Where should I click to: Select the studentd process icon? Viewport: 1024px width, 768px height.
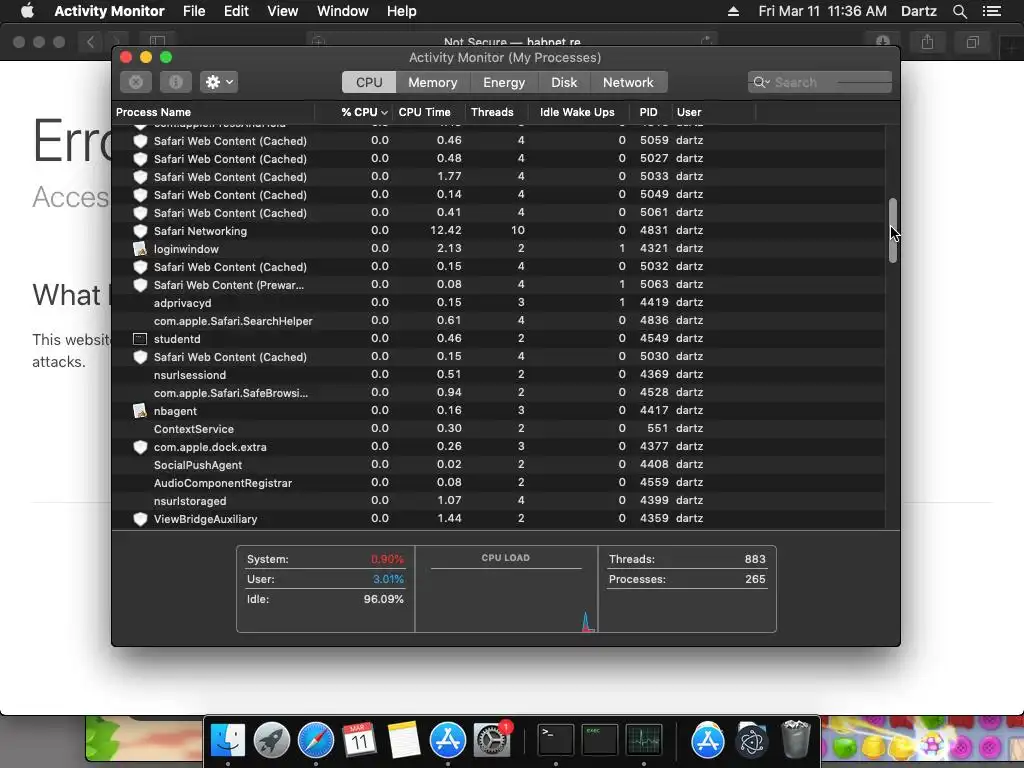tap(140, 339)
